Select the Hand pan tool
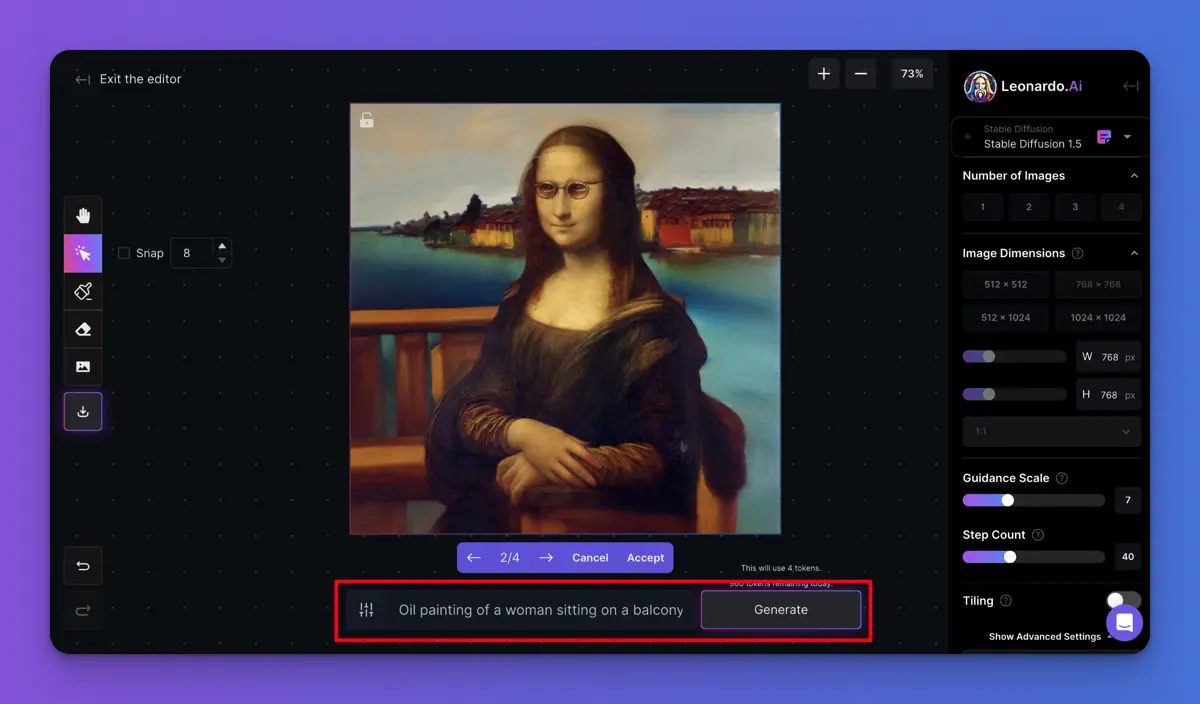Screen dimensions: 1200x704 click(83, 216)
